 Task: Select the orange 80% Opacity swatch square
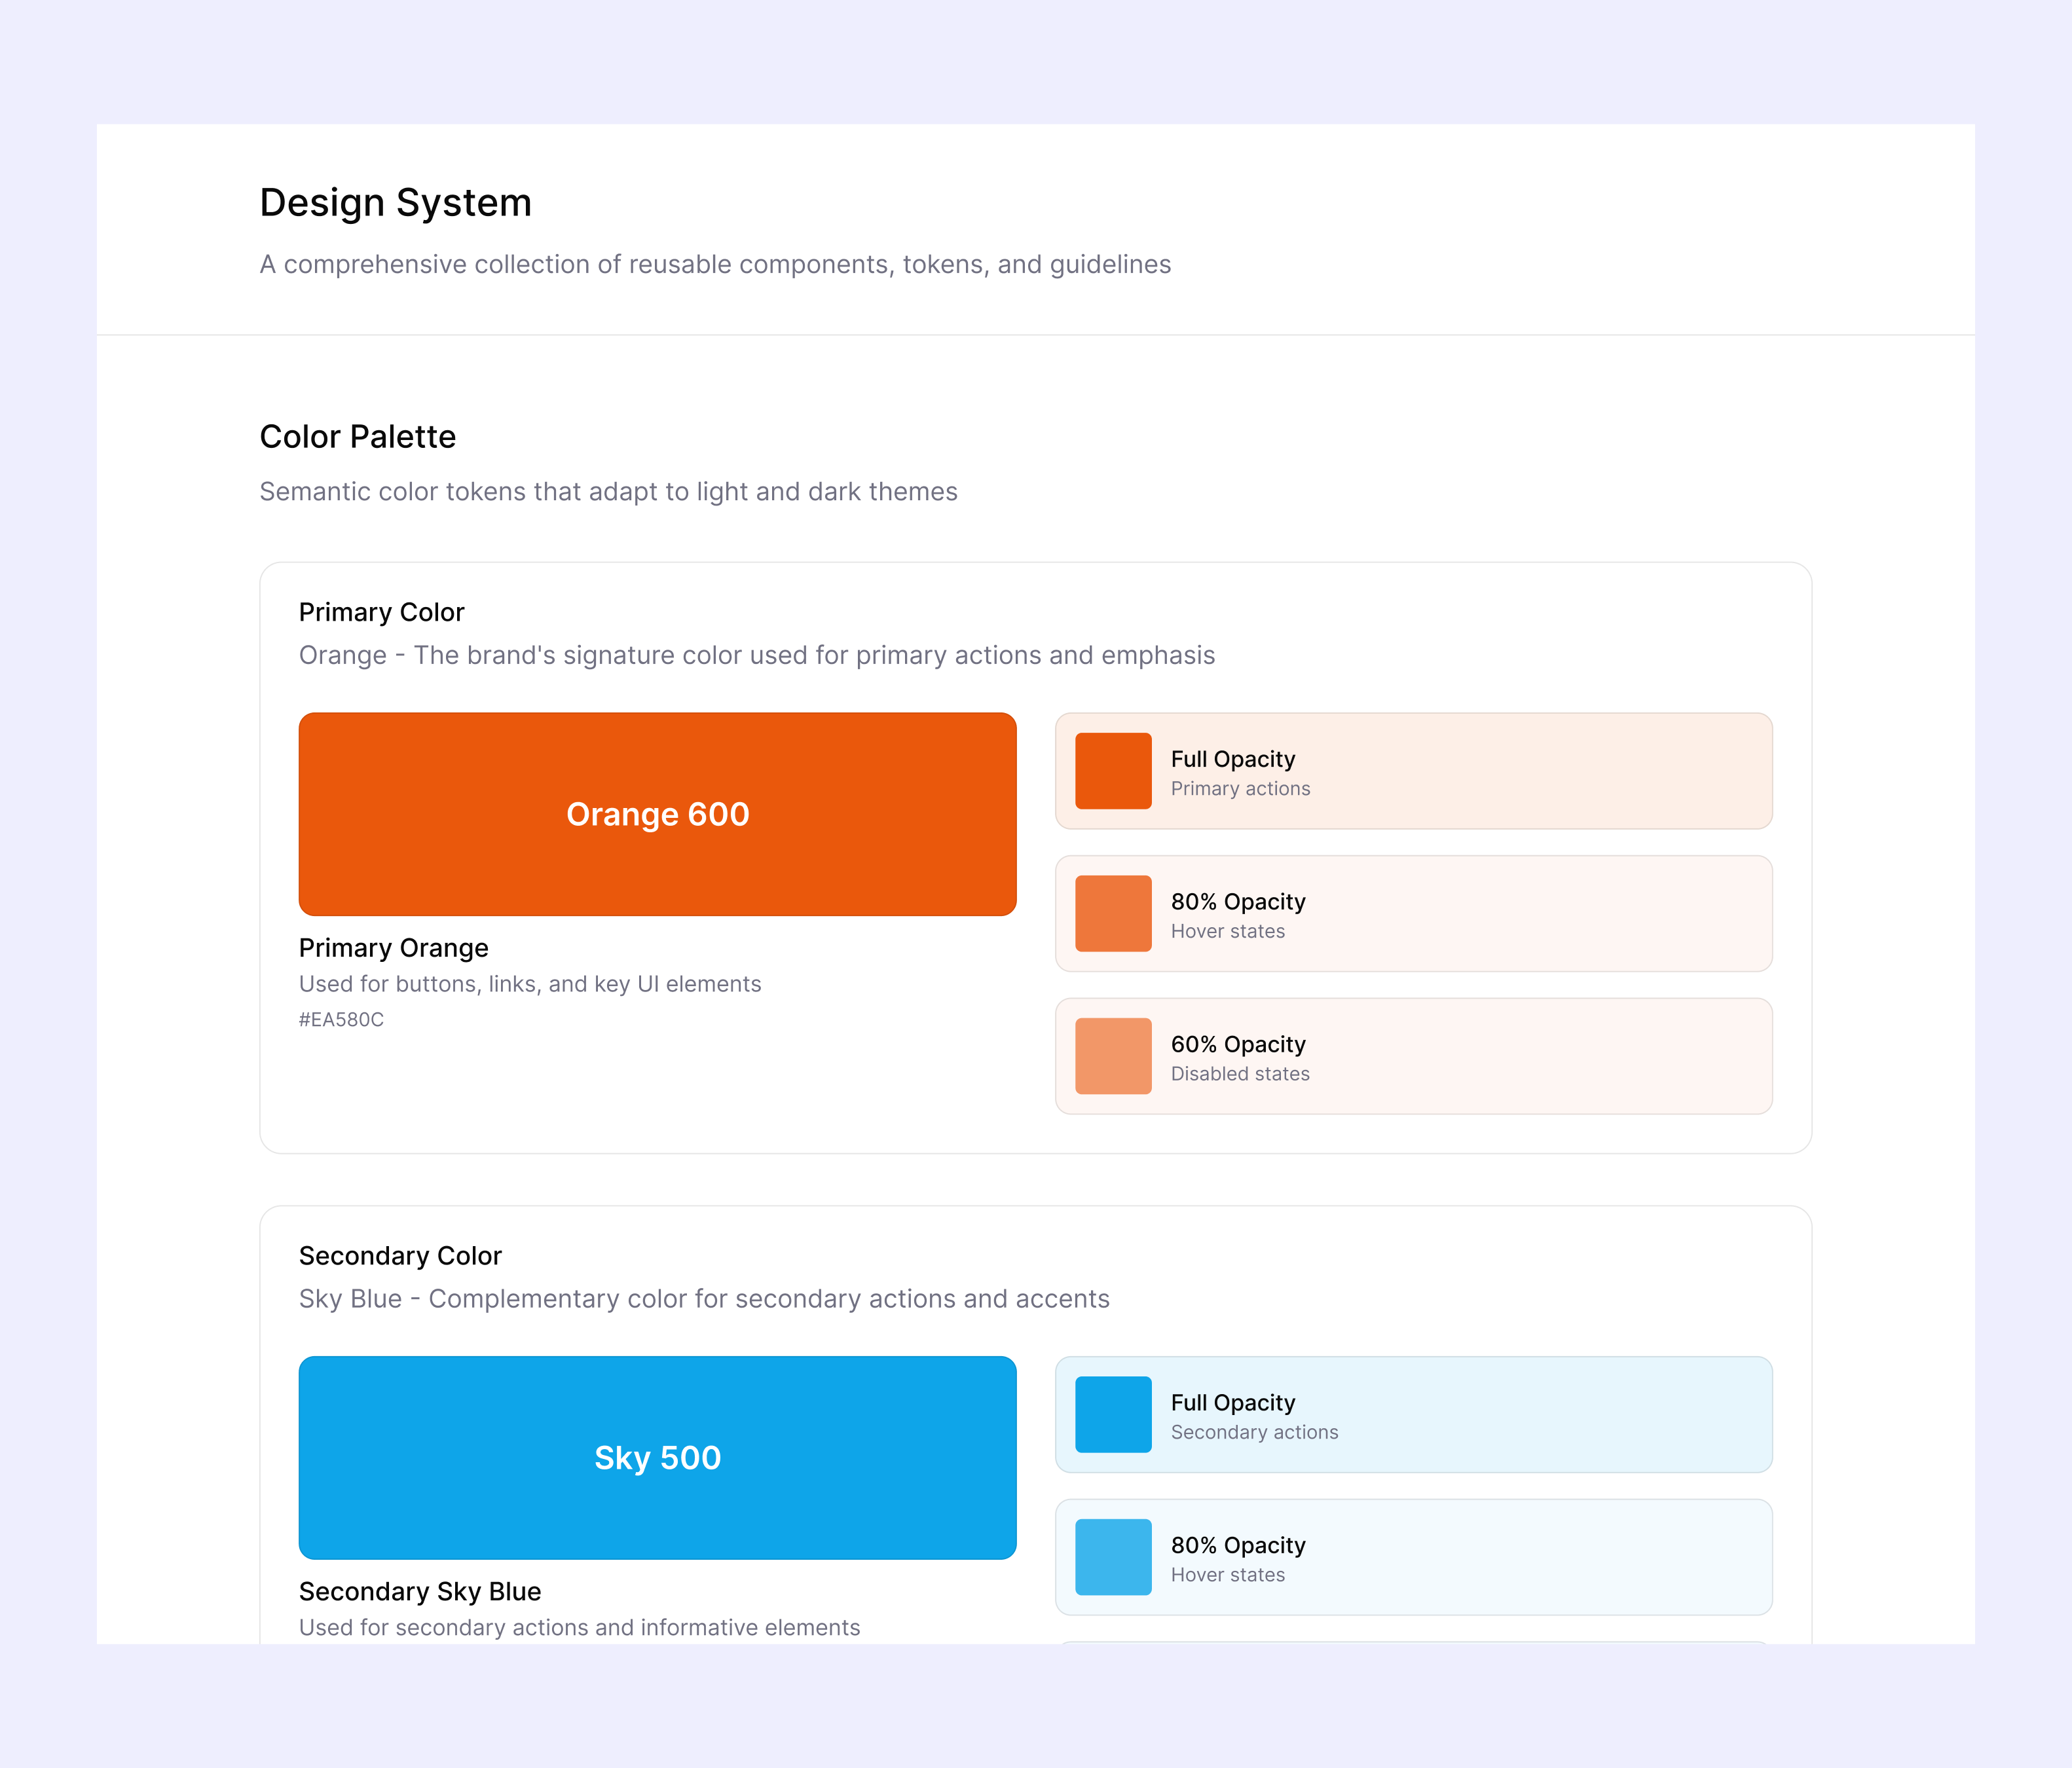[1113, 913]
